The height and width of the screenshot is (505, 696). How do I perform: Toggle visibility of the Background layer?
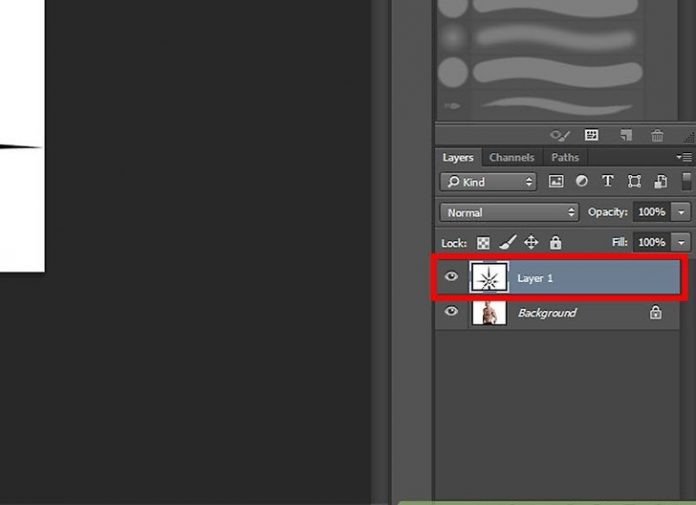pyautogui.click(x=451, y=312)
